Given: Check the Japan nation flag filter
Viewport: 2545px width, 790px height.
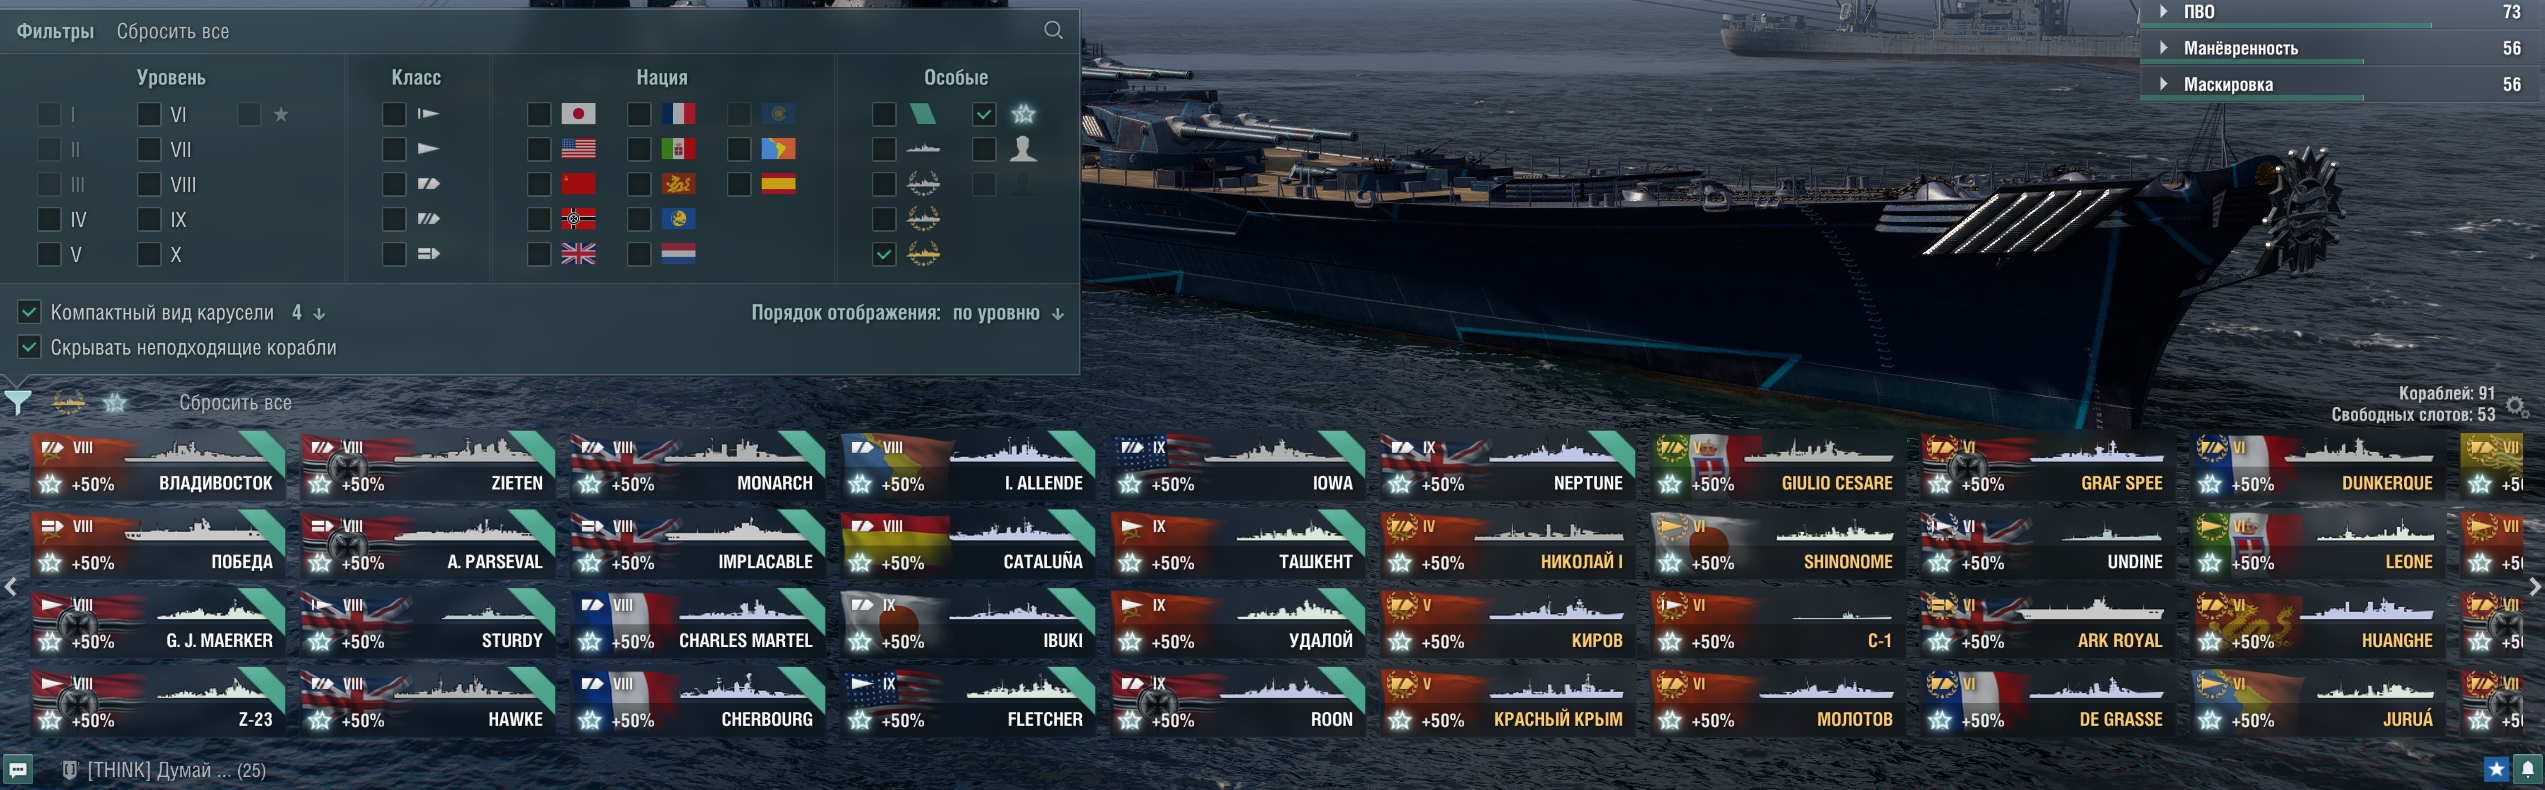Looking at the screenshot, I should [539, 114].
